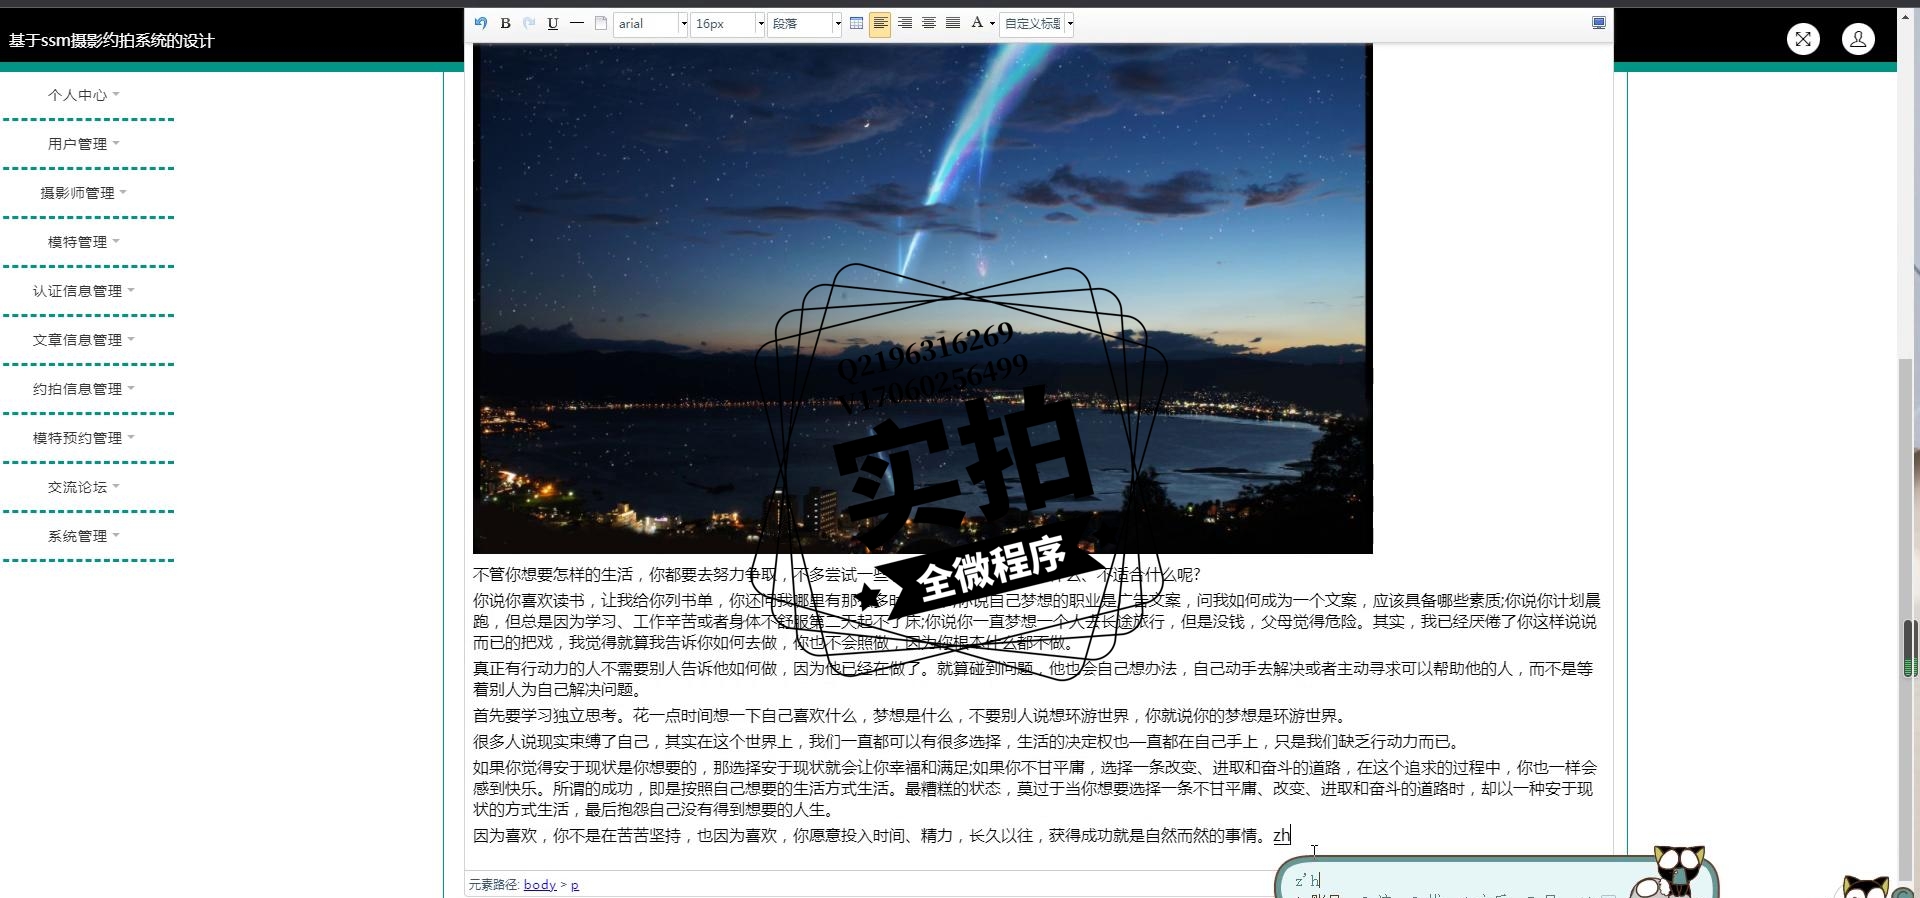Expand the 系统管理 menu
This screenshot has width=1920, height=898.
tap(84, 536)
